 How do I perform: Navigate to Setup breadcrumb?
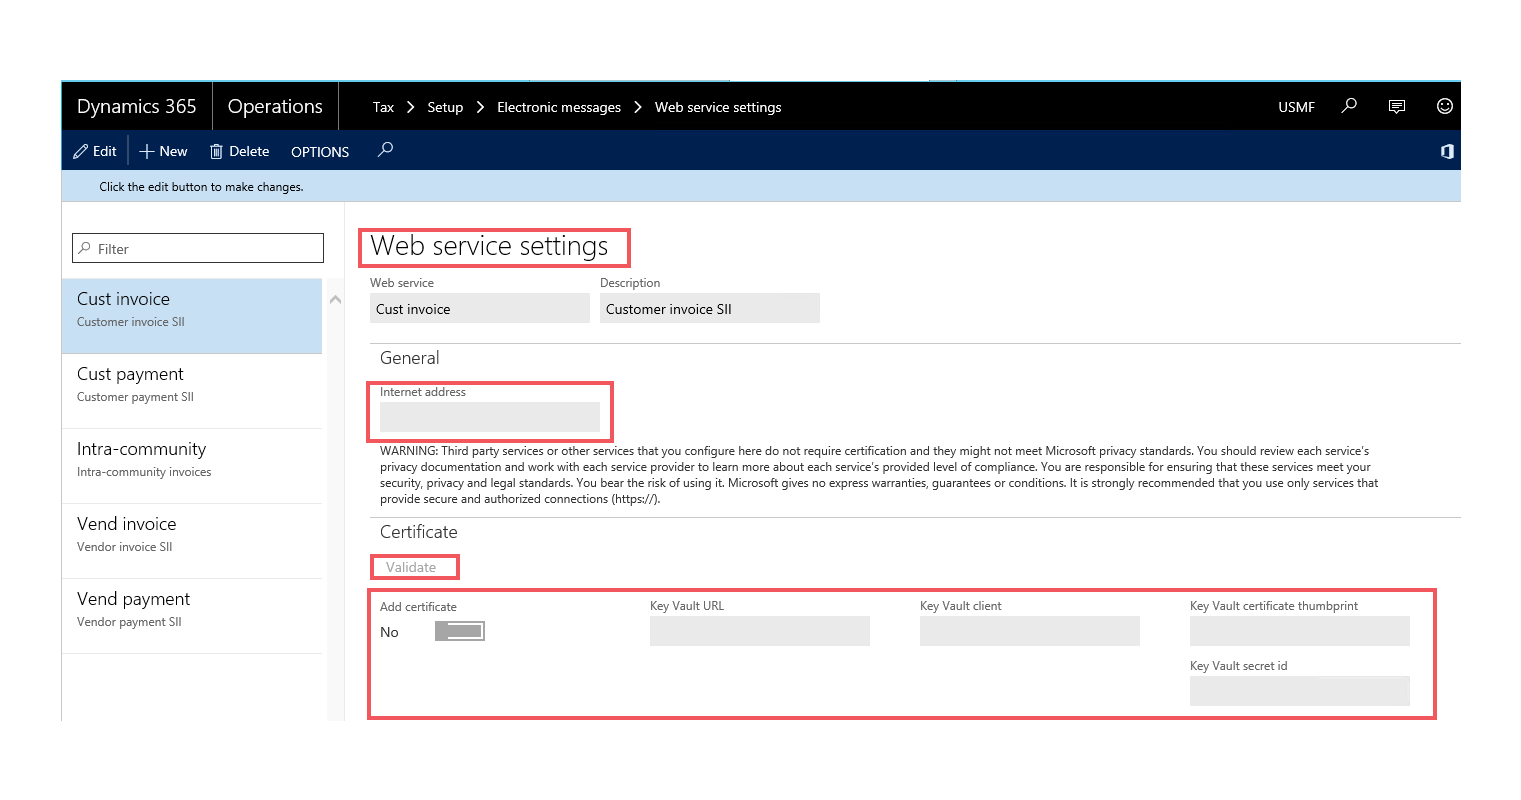445,107
